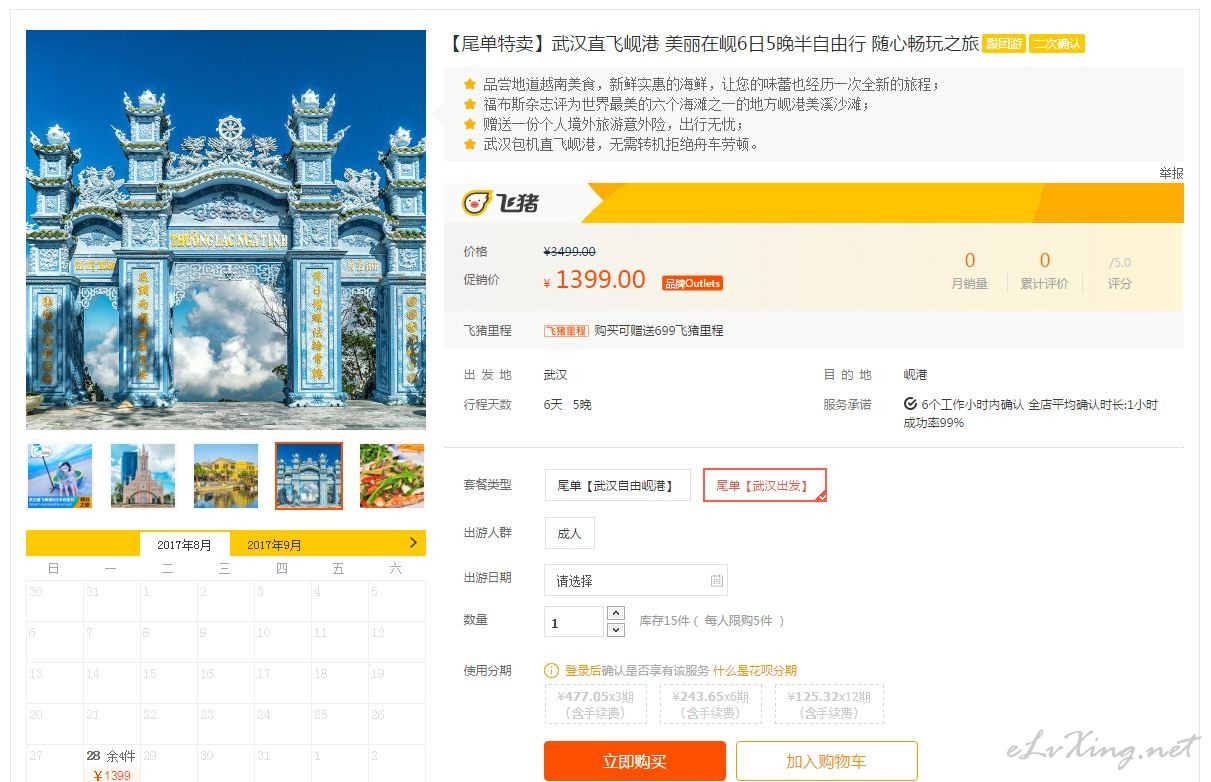Select package 尾单【武汉出发】

point(765,485)
